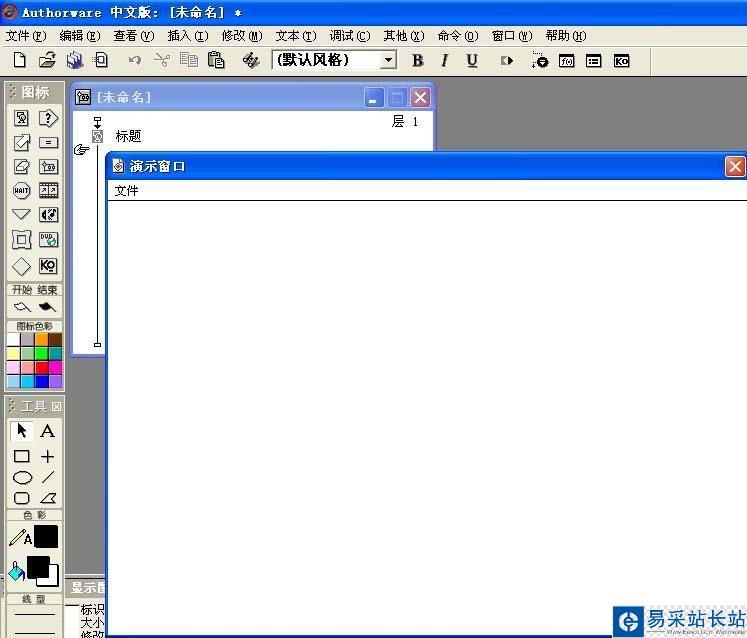
Task: Open the Functions window icon
Action: tap(566, 61)
